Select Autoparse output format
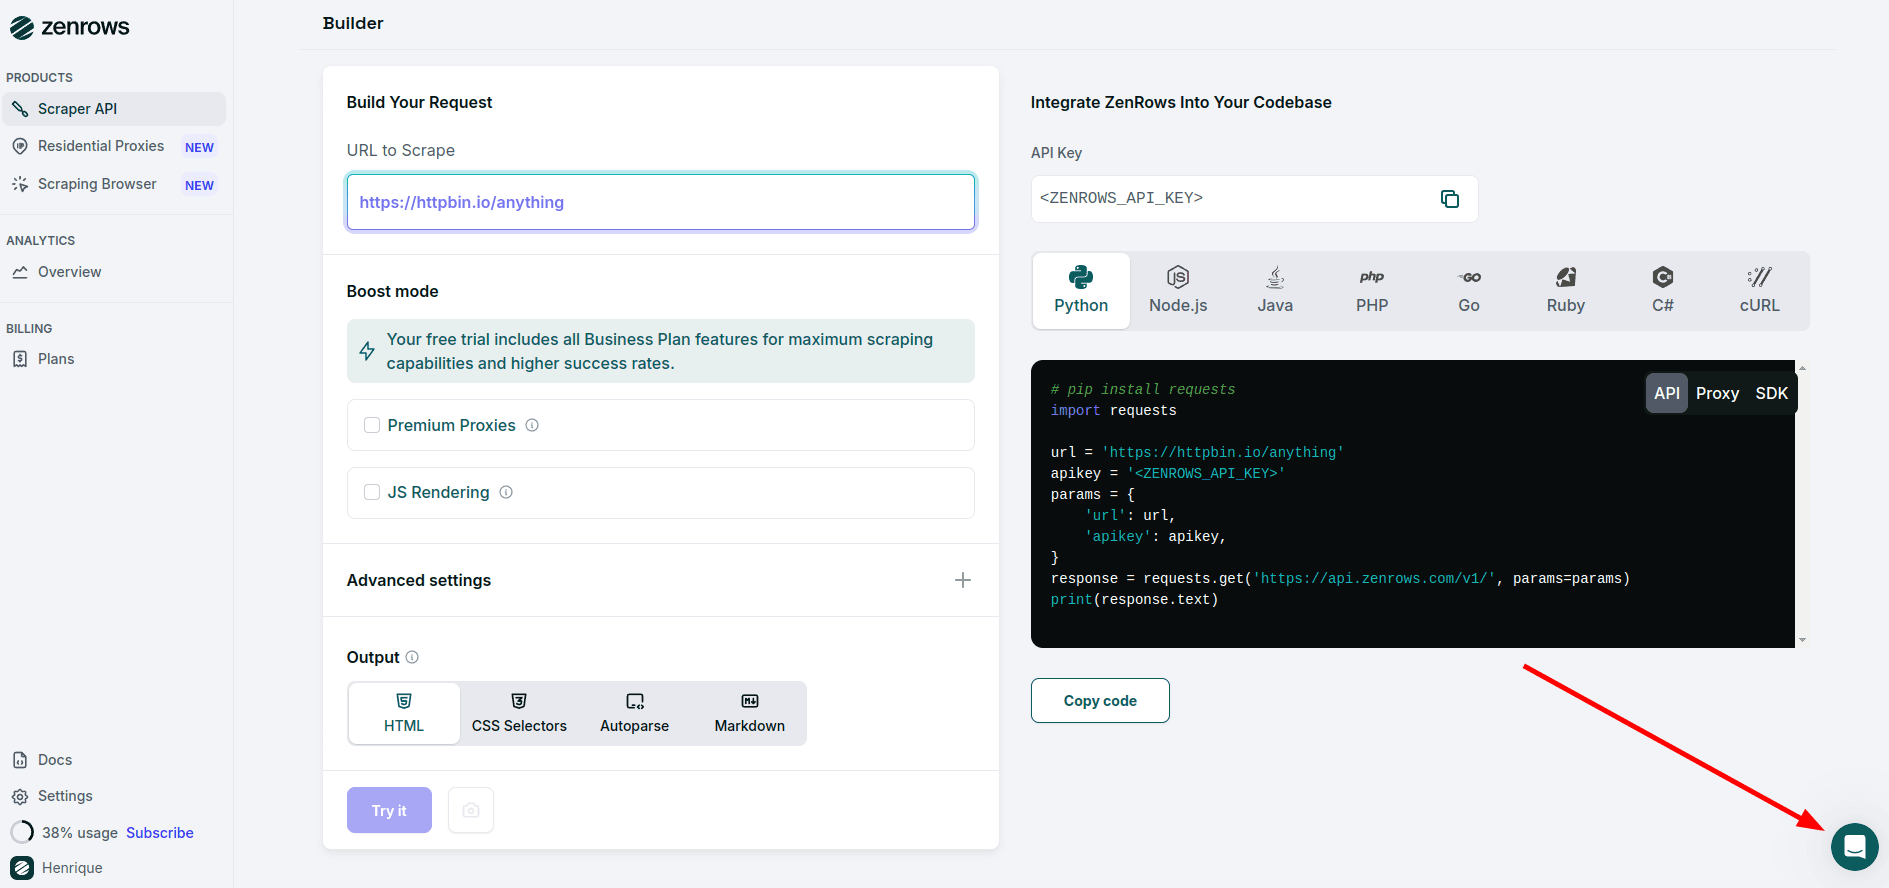Screen dimensions: 1889x888 point(634,713)
